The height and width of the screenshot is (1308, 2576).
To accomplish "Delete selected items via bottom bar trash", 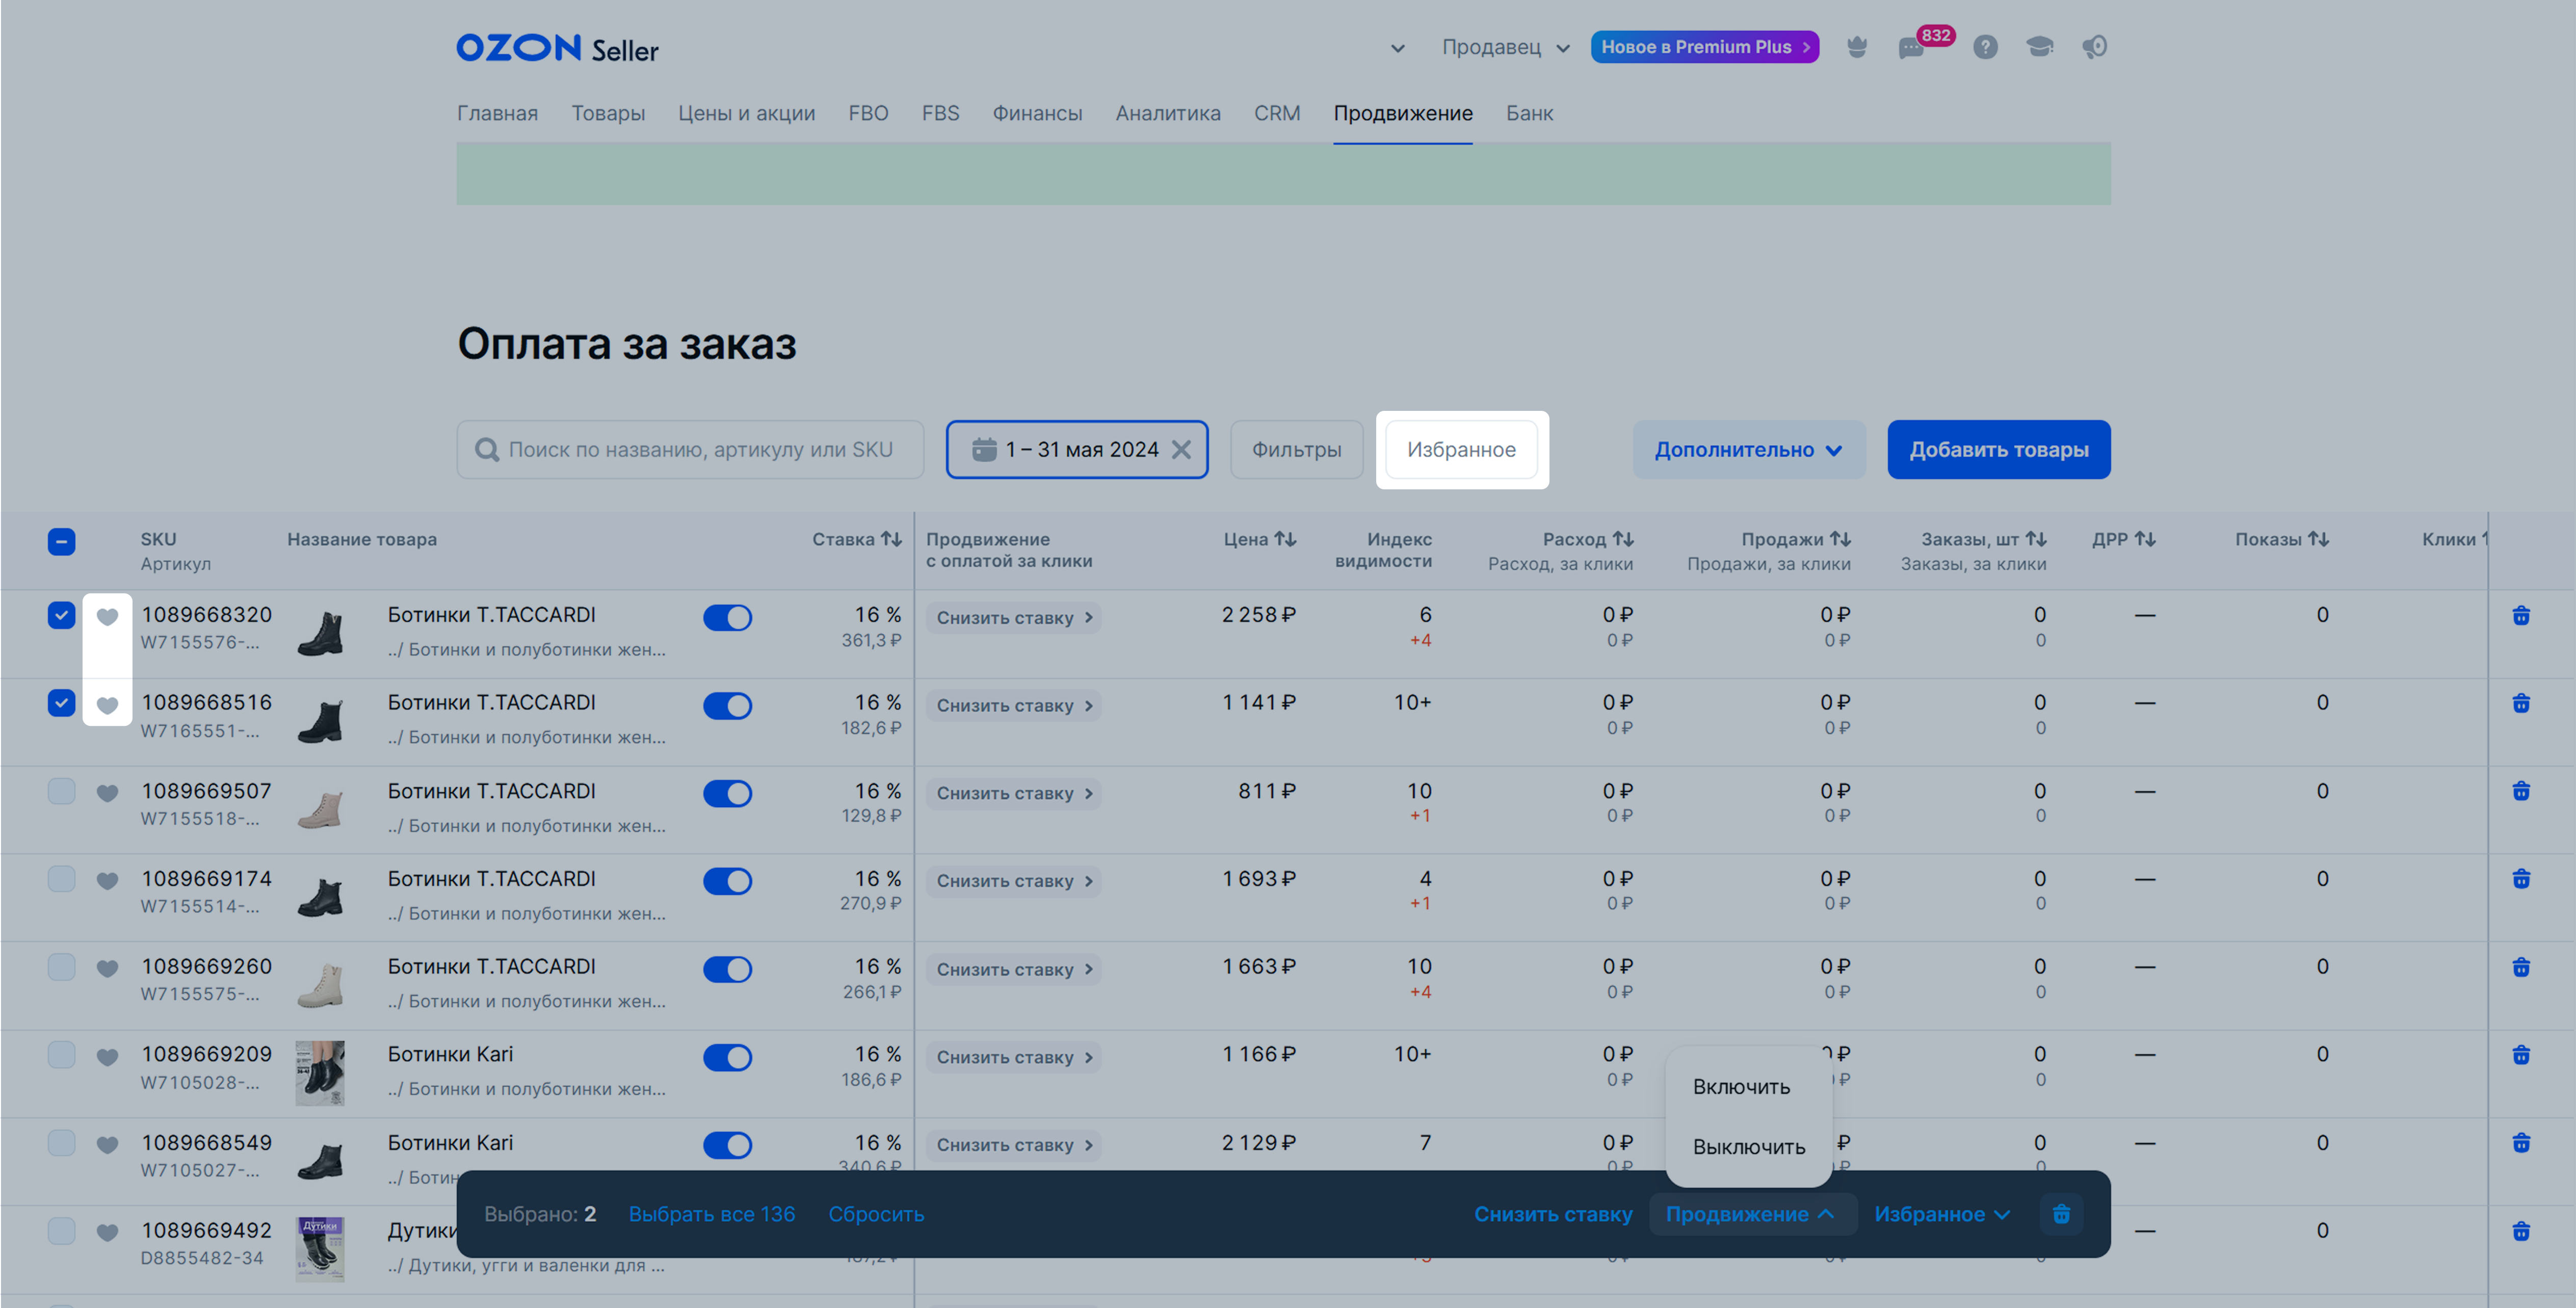I will 2061,1214.
